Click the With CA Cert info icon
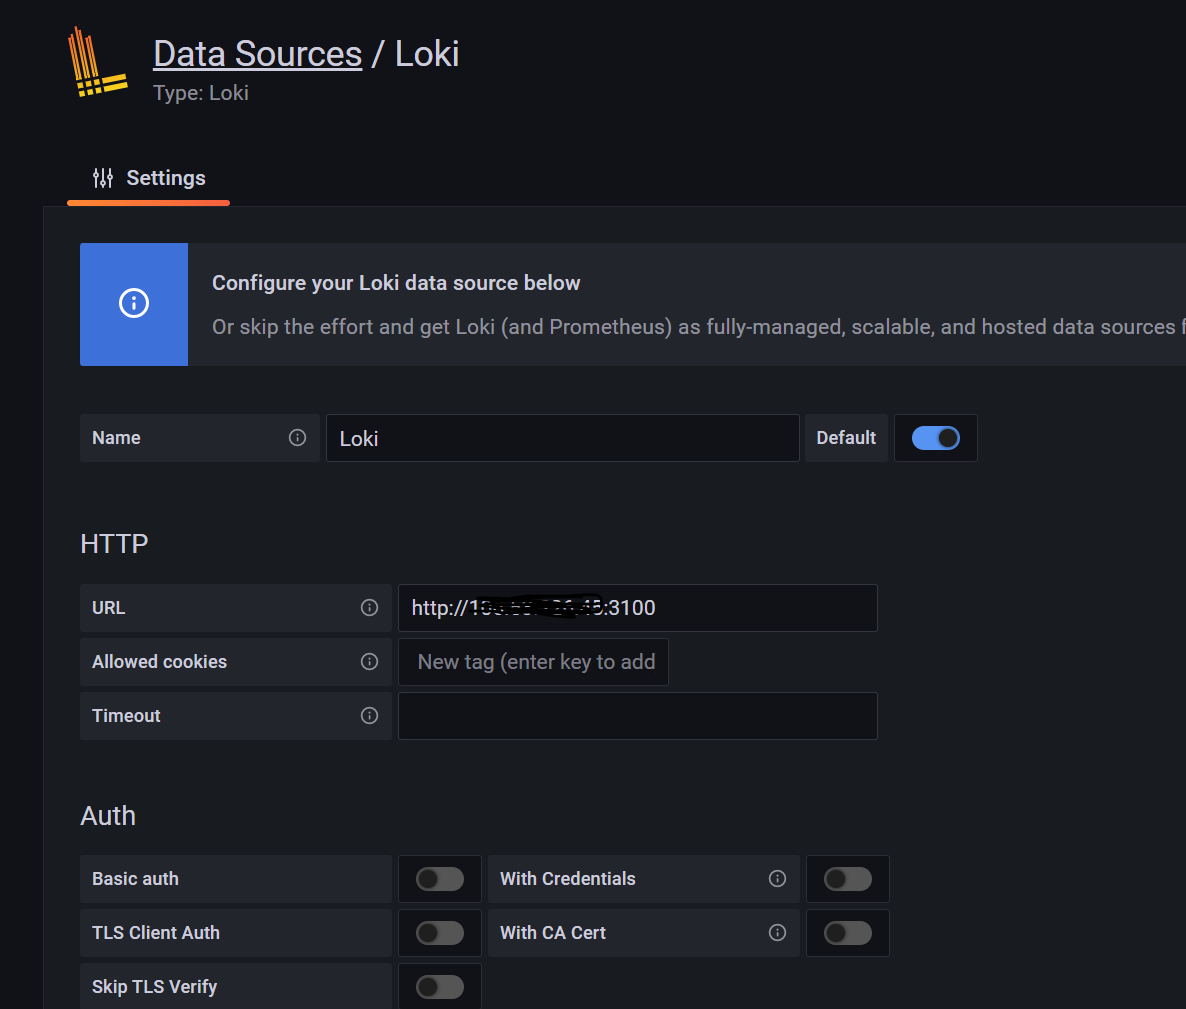Viewport: 1186px width, 1009px height. click(x=777, y=933)
